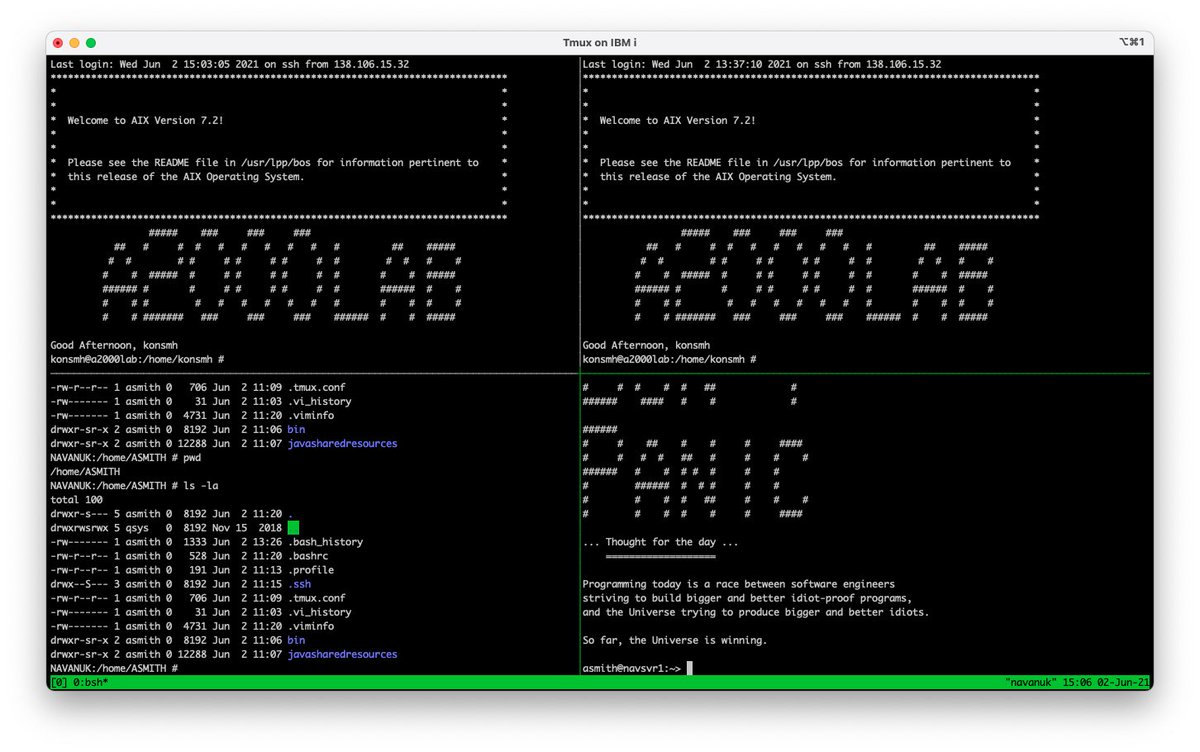Viewport: 1200px width, 752px height.
Task: Click the AIX welcome text in top-left pane
Action: tap(145, 120)
